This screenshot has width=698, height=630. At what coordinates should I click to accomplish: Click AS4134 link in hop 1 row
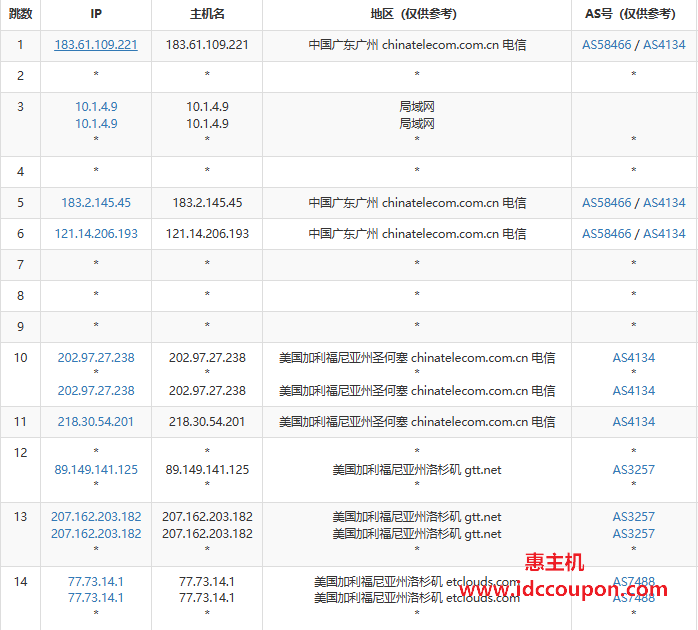point(664,45)
